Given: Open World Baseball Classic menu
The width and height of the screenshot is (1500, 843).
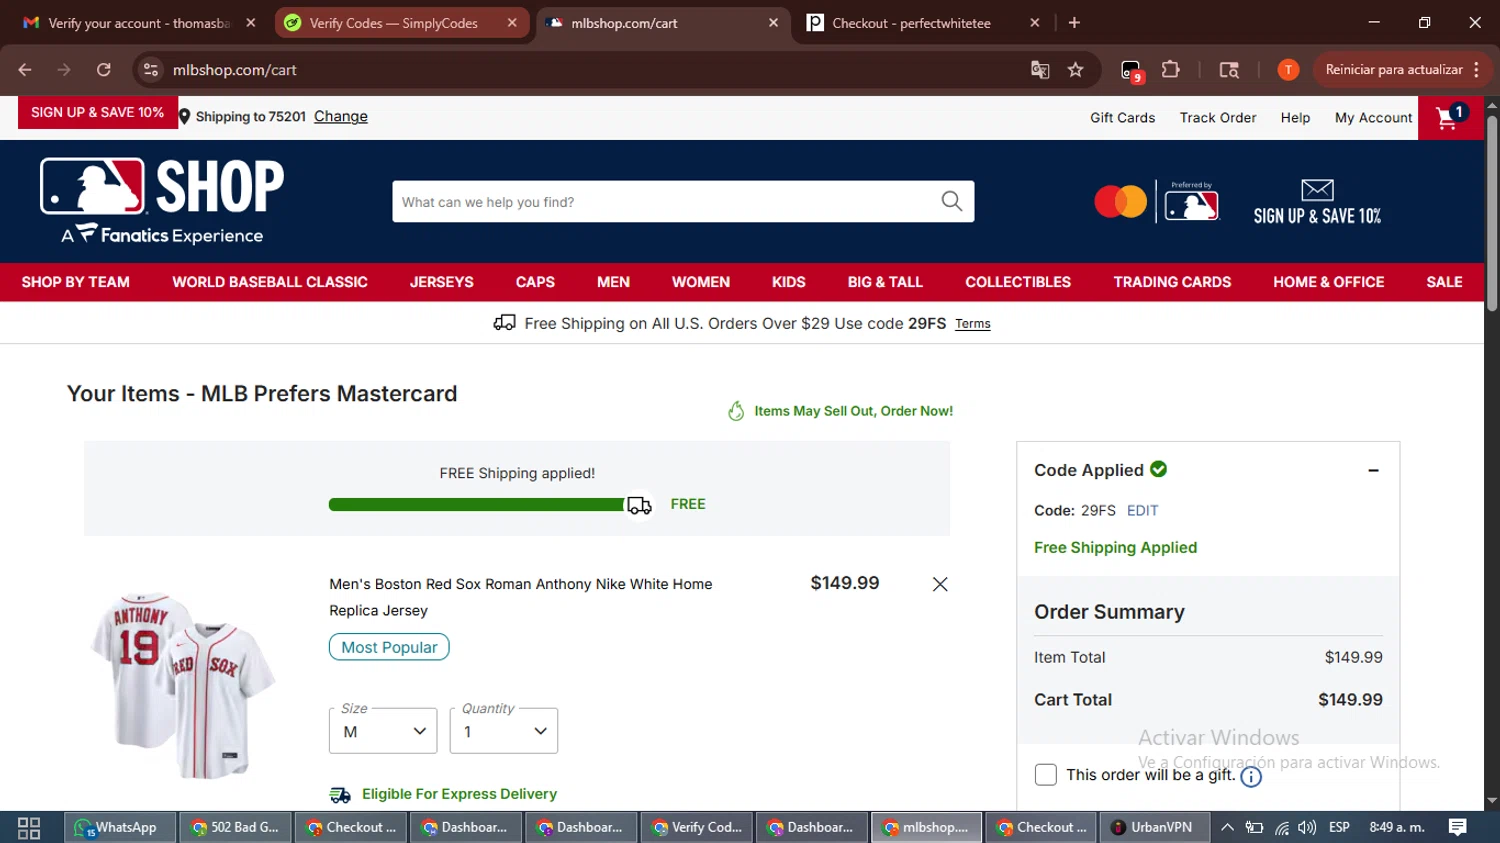Looking at the screenshot, I should click(x=270, y=282).
